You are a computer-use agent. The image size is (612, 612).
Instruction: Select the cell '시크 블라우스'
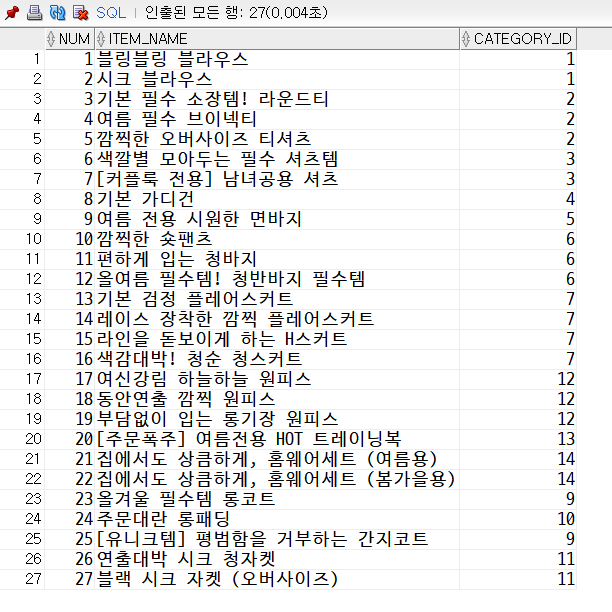point(277,79)
